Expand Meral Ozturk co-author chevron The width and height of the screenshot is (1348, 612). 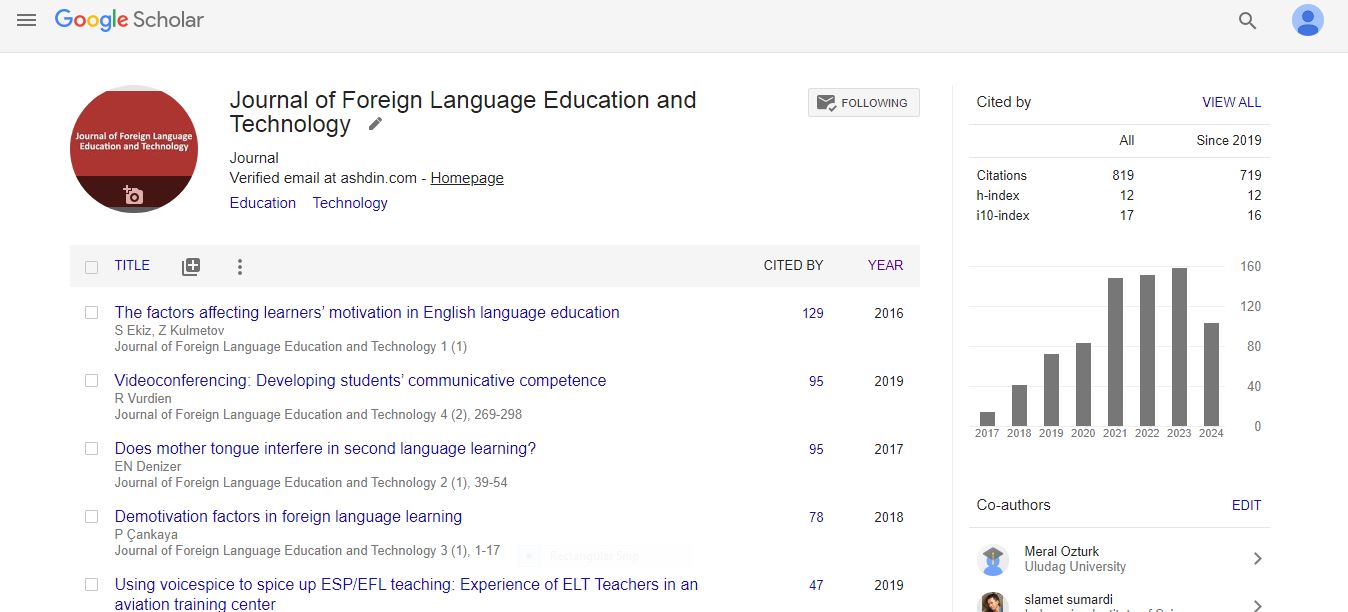(1257, 559)
